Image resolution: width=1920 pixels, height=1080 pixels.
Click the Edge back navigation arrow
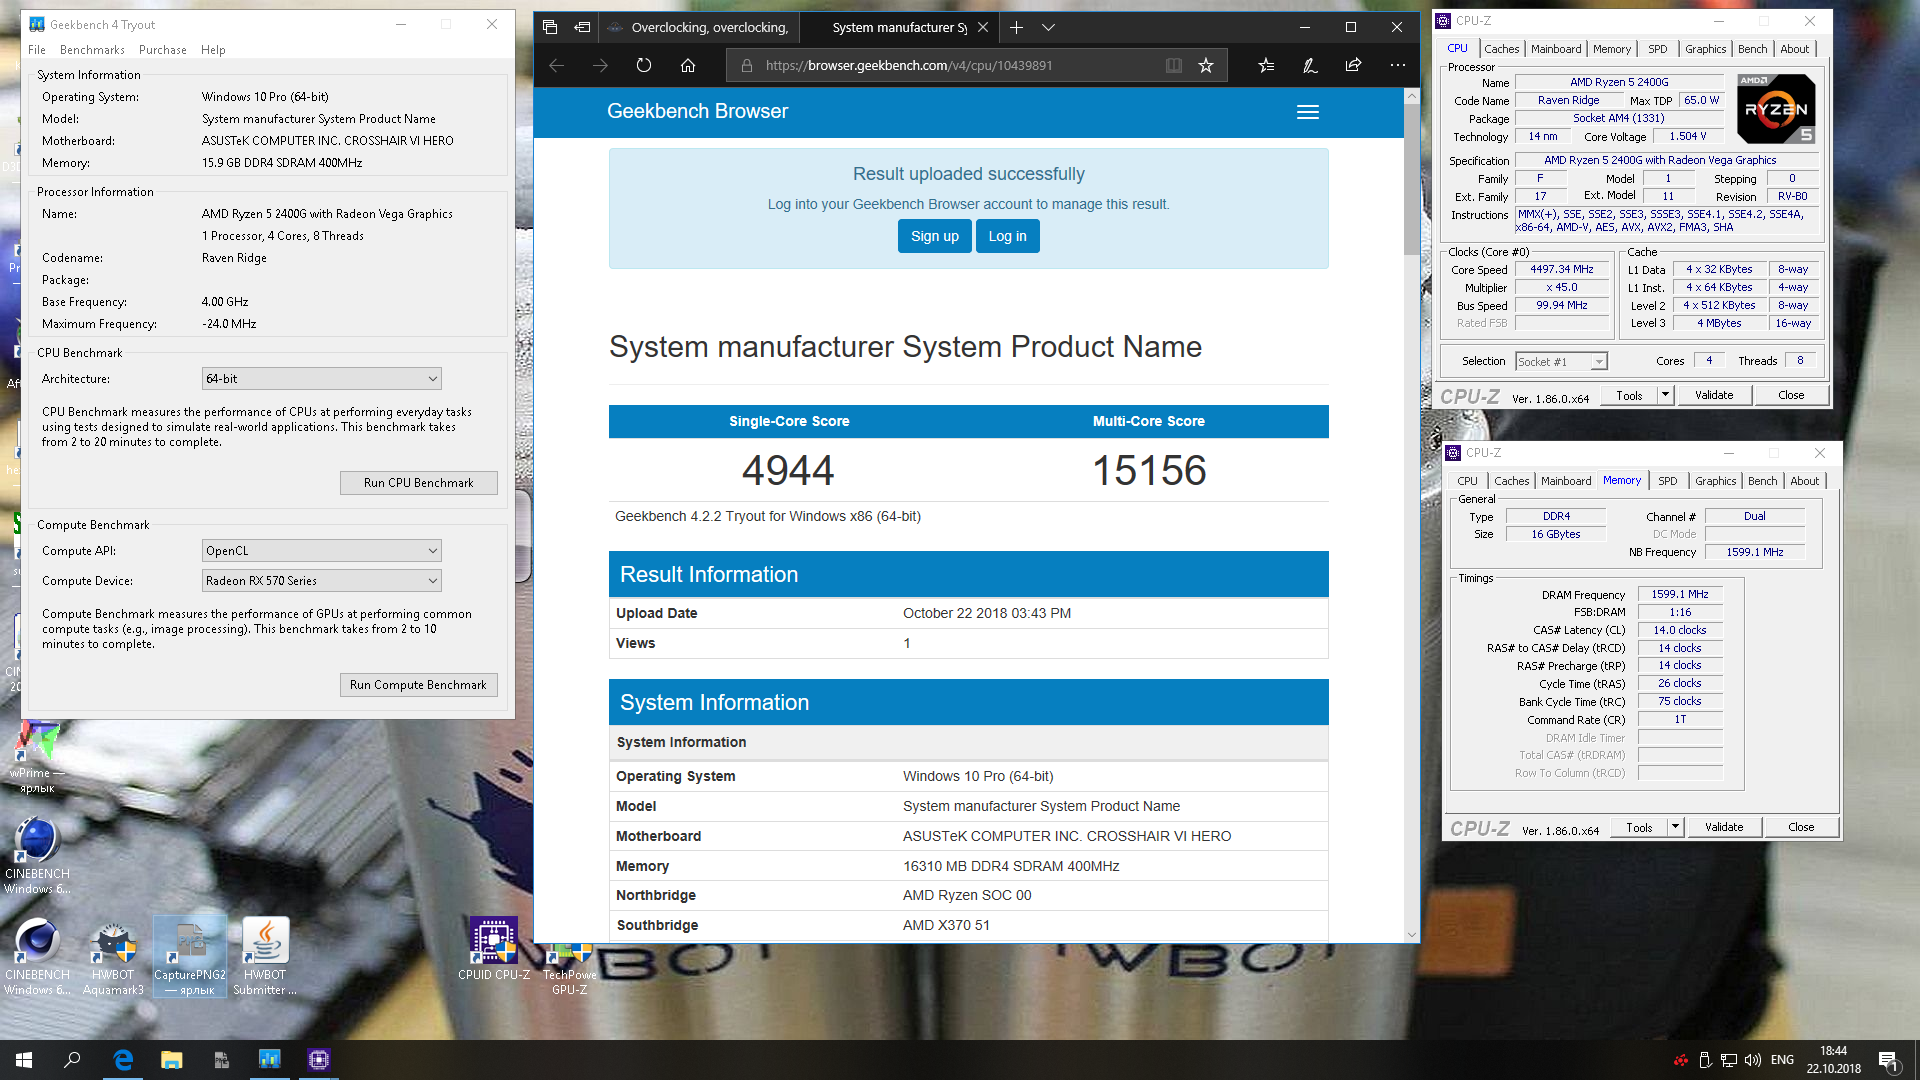point(557,66)
